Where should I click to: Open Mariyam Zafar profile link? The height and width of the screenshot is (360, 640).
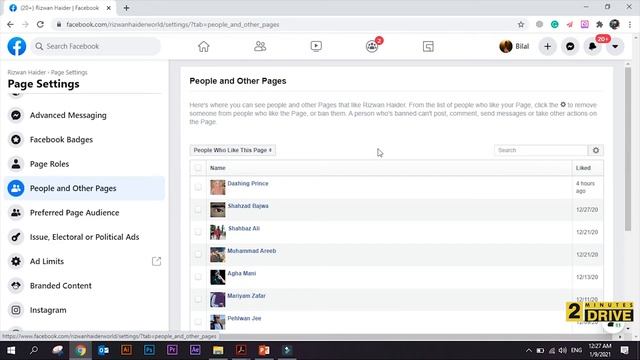(246, 296)
